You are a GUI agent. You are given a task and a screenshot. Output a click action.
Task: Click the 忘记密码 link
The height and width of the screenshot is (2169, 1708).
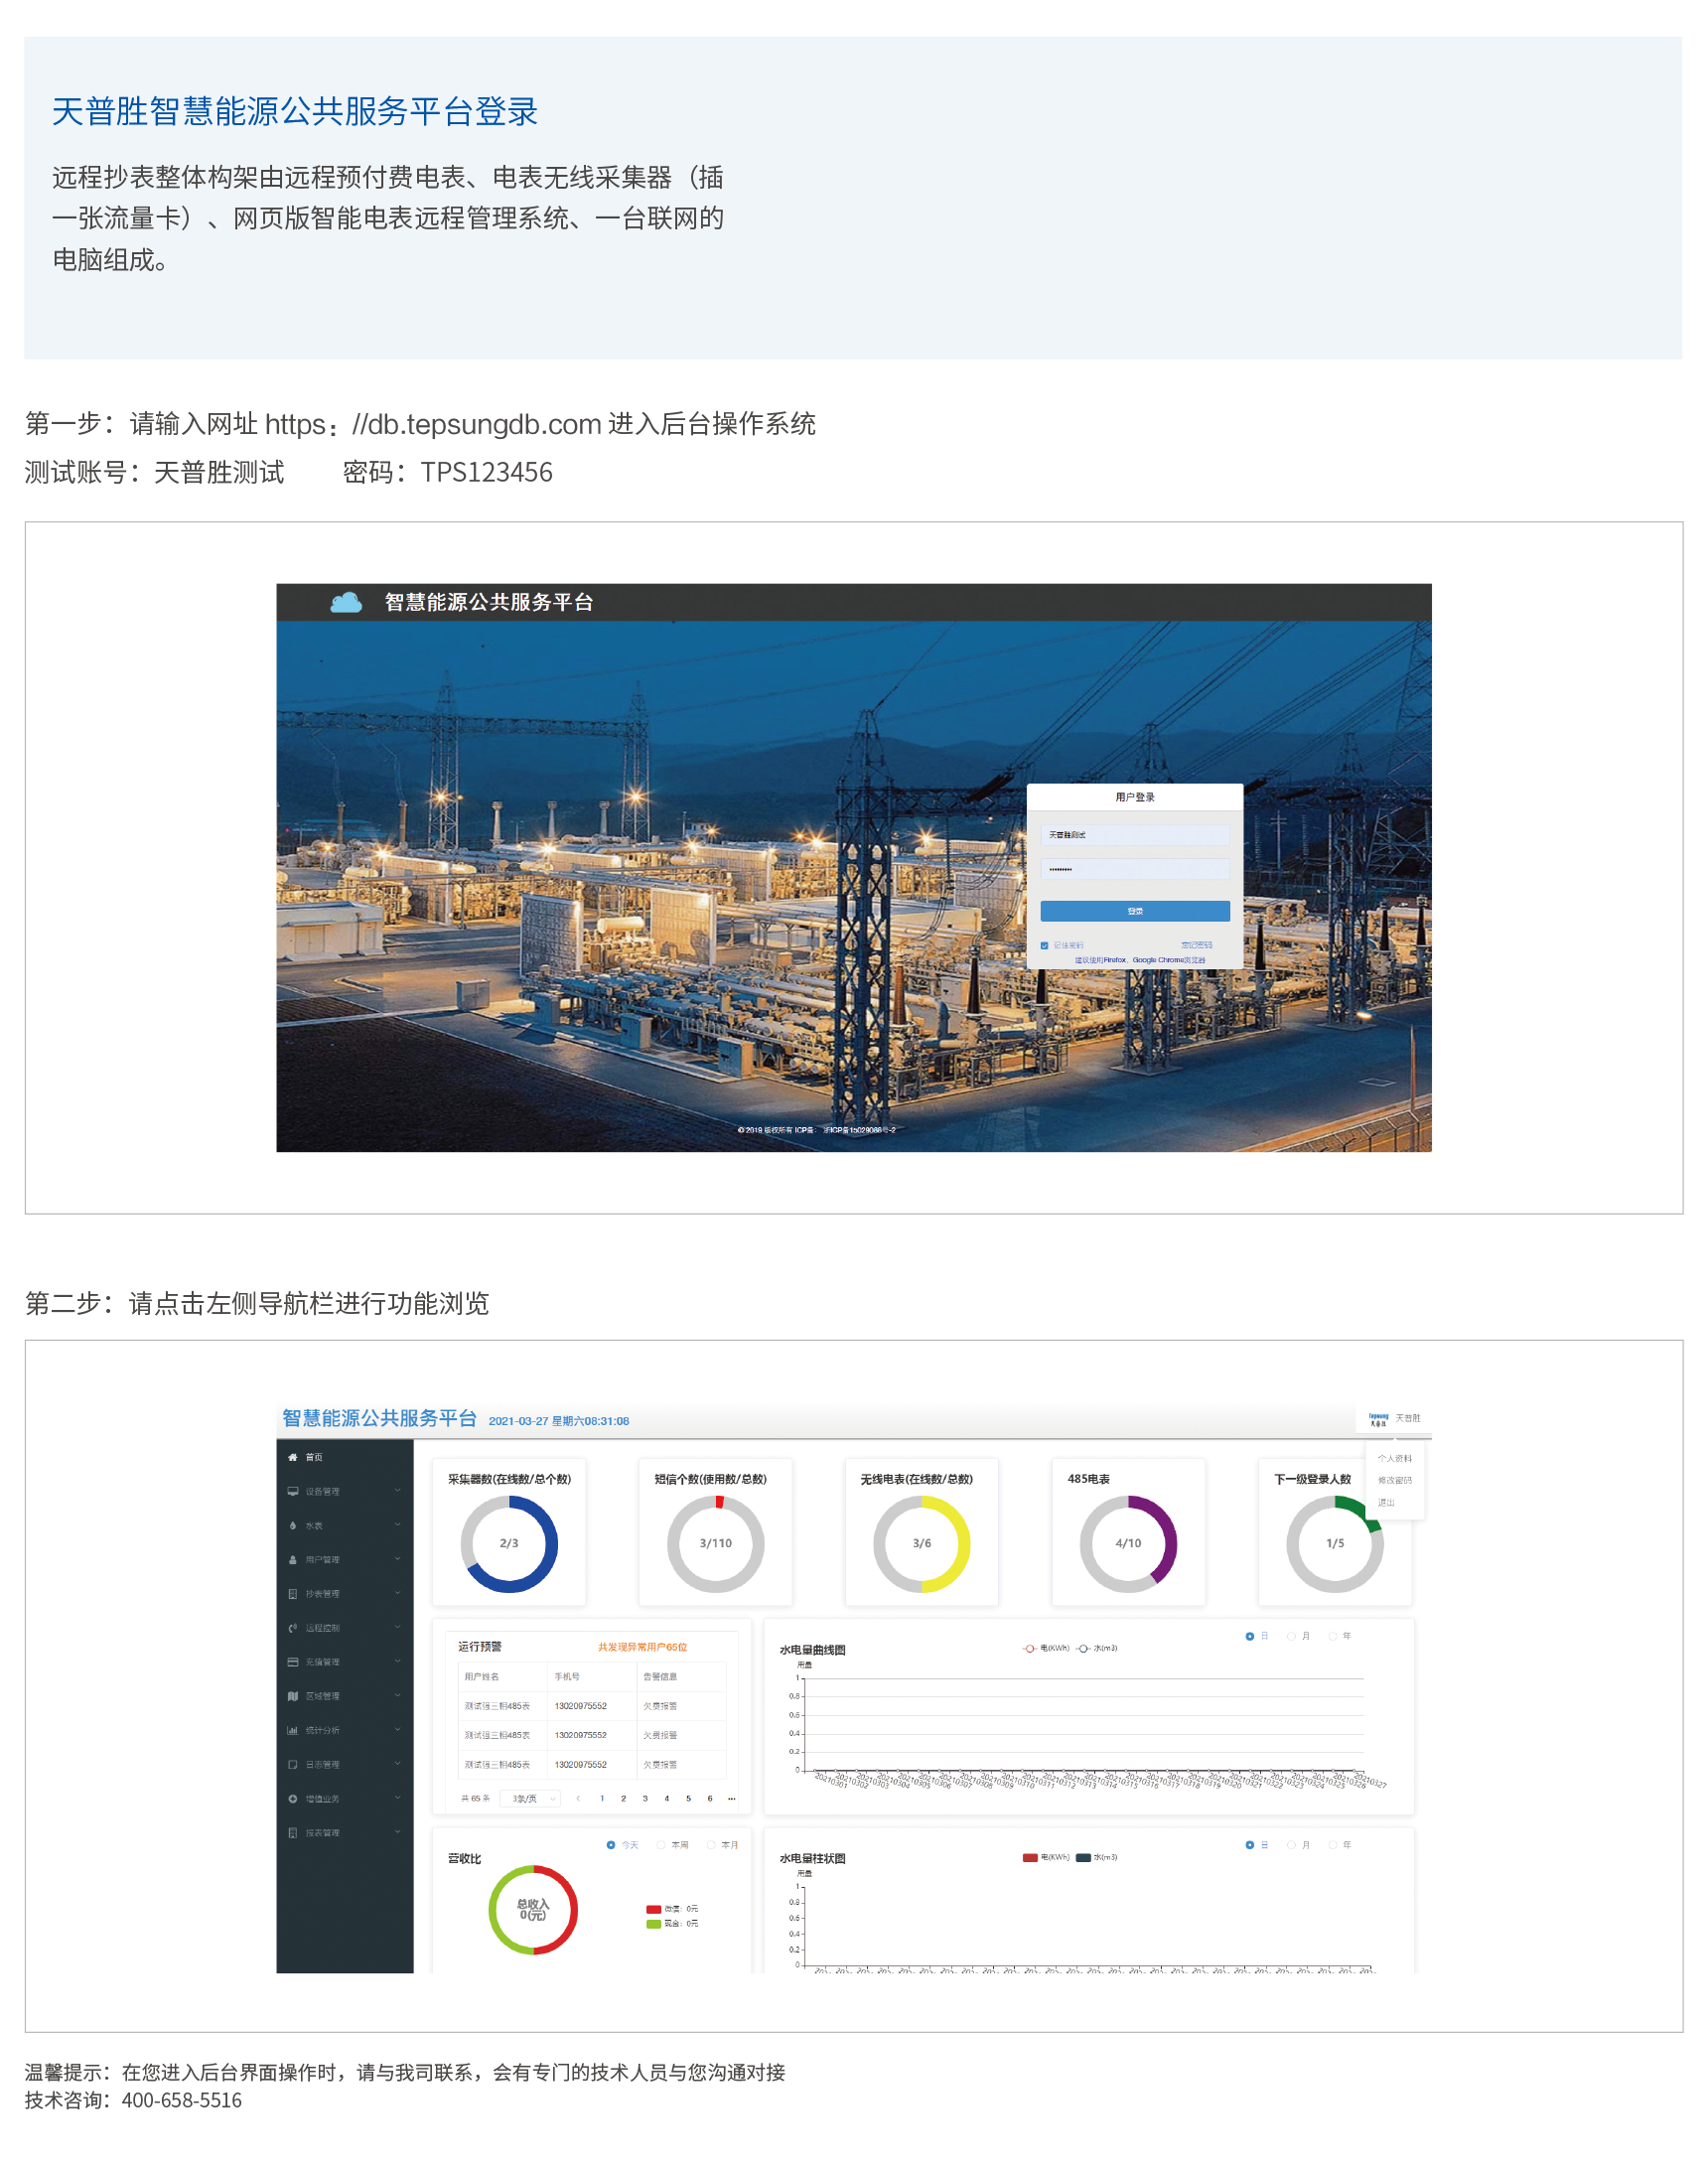click(1196, 945)
